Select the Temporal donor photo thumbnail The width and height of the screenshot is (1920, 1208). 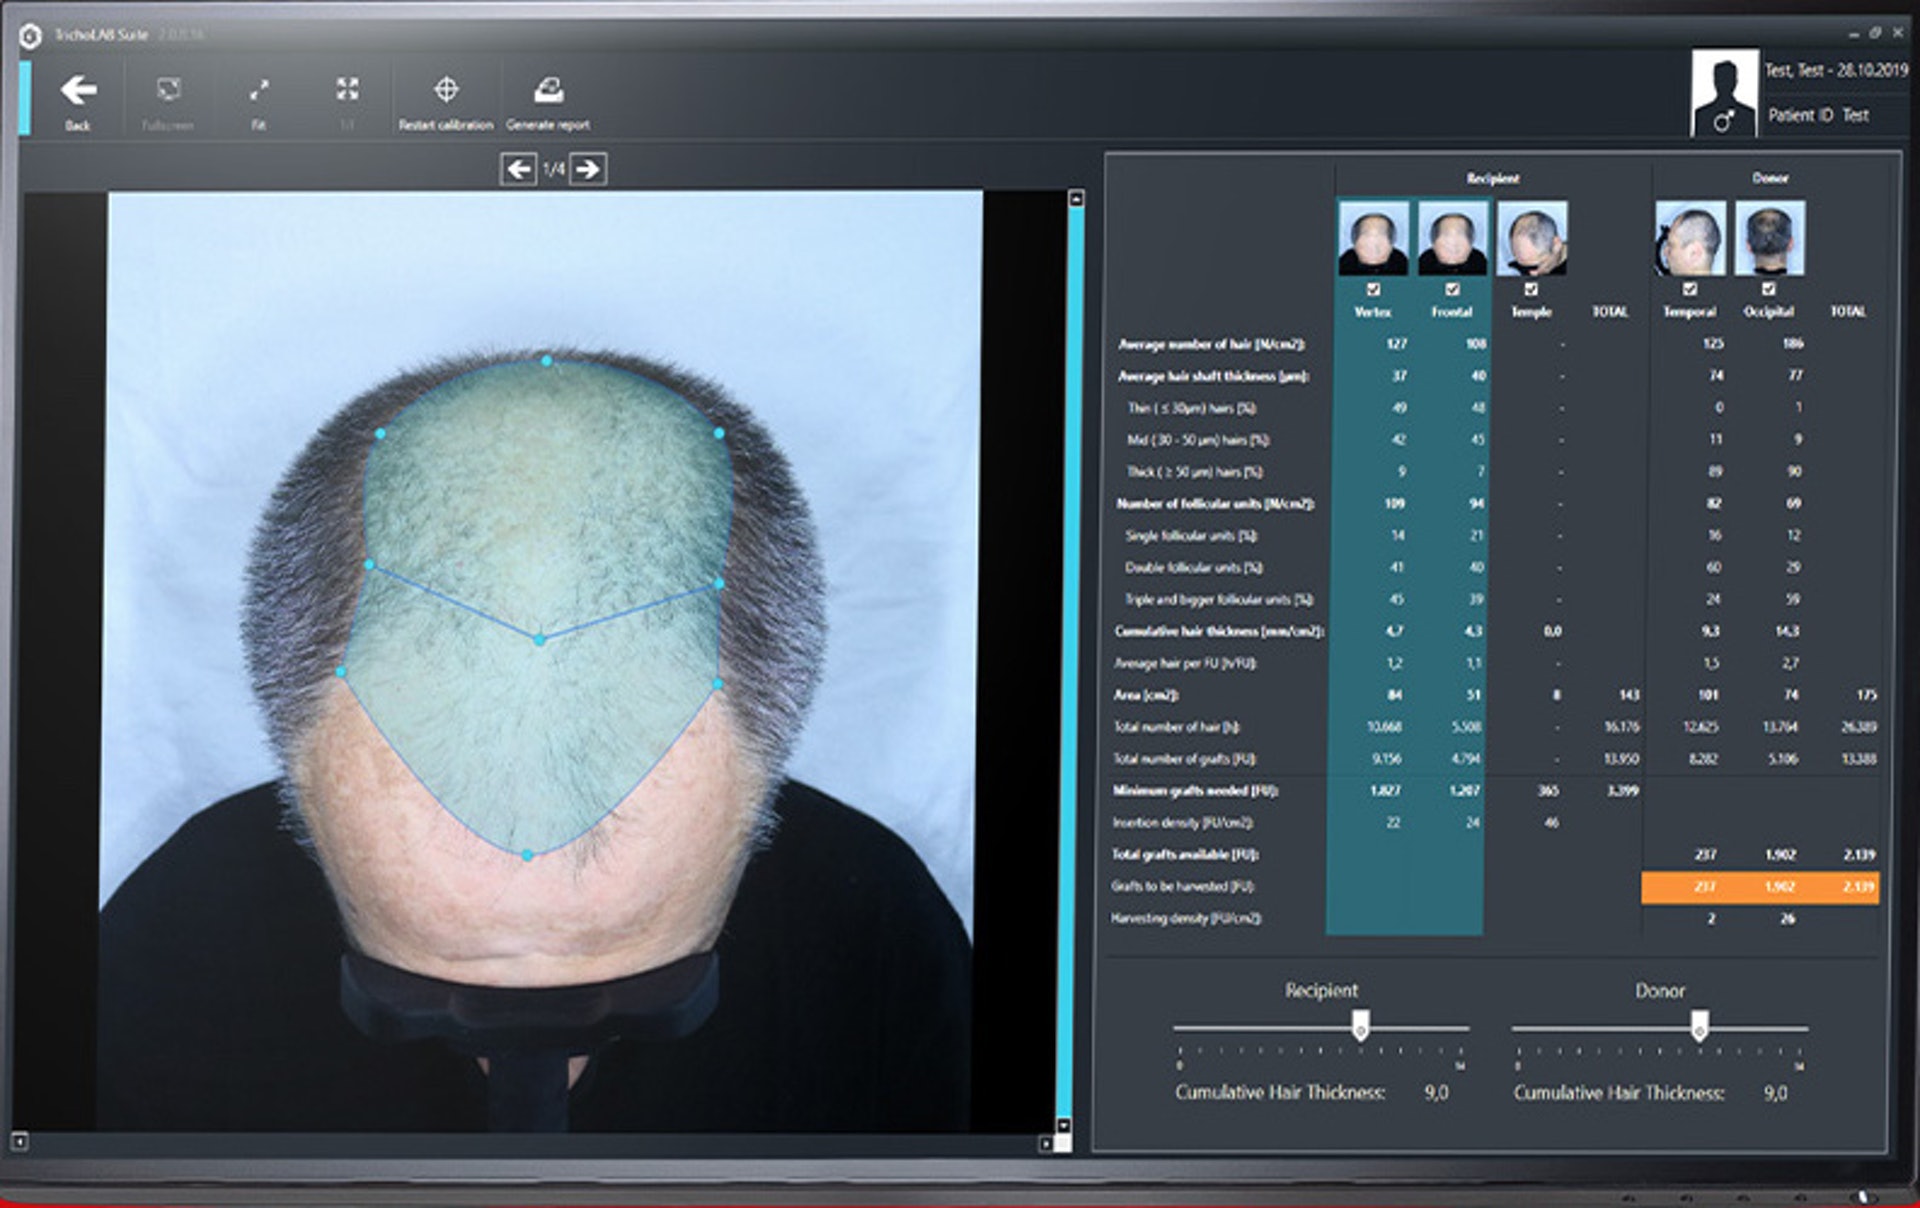pyautogui.click(x=1690, y=238)
